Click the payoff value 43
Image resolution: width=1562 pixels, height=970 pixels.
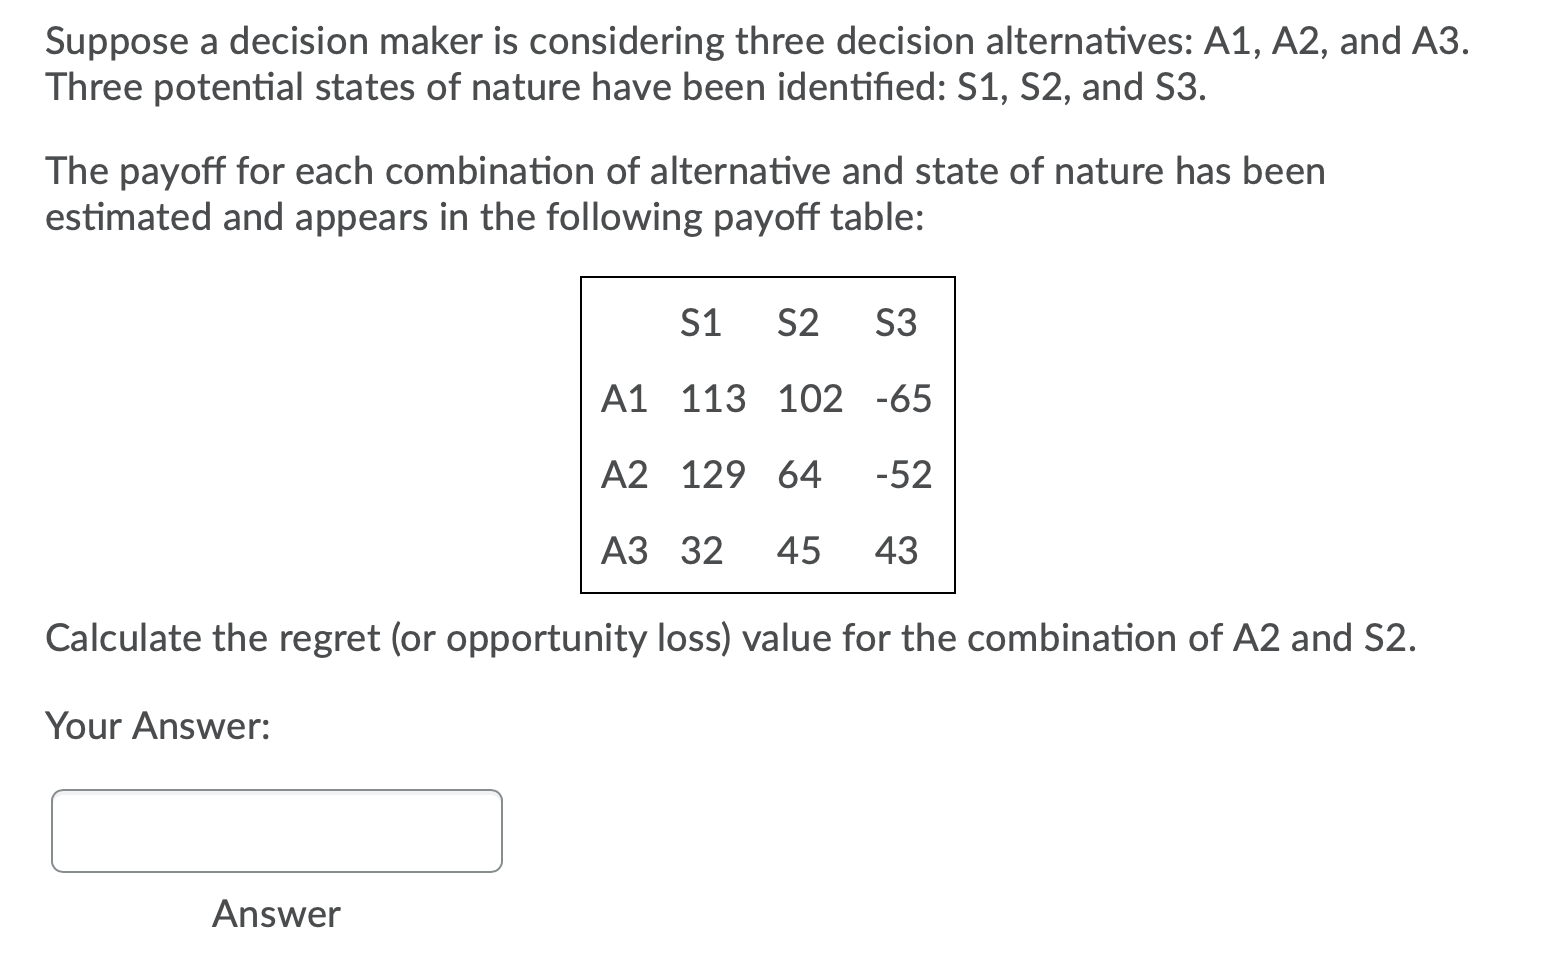(x=896, y=551)
